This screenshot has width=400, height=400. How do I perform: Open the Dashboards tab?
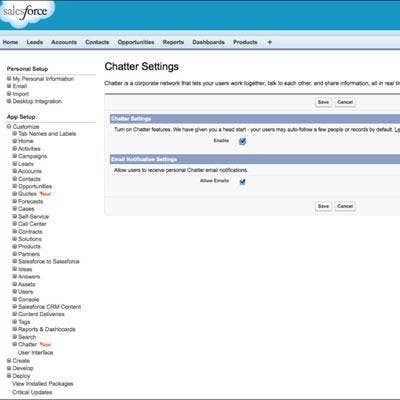point(208,42)
